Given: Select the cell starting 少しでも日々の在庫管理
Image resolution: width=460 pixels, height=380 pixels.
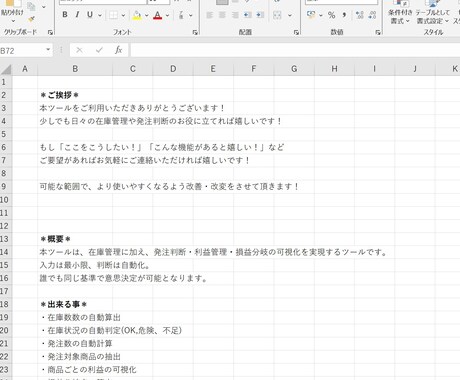Looking at the screenshot, I should pyautogui.click(x=75, y=121).
